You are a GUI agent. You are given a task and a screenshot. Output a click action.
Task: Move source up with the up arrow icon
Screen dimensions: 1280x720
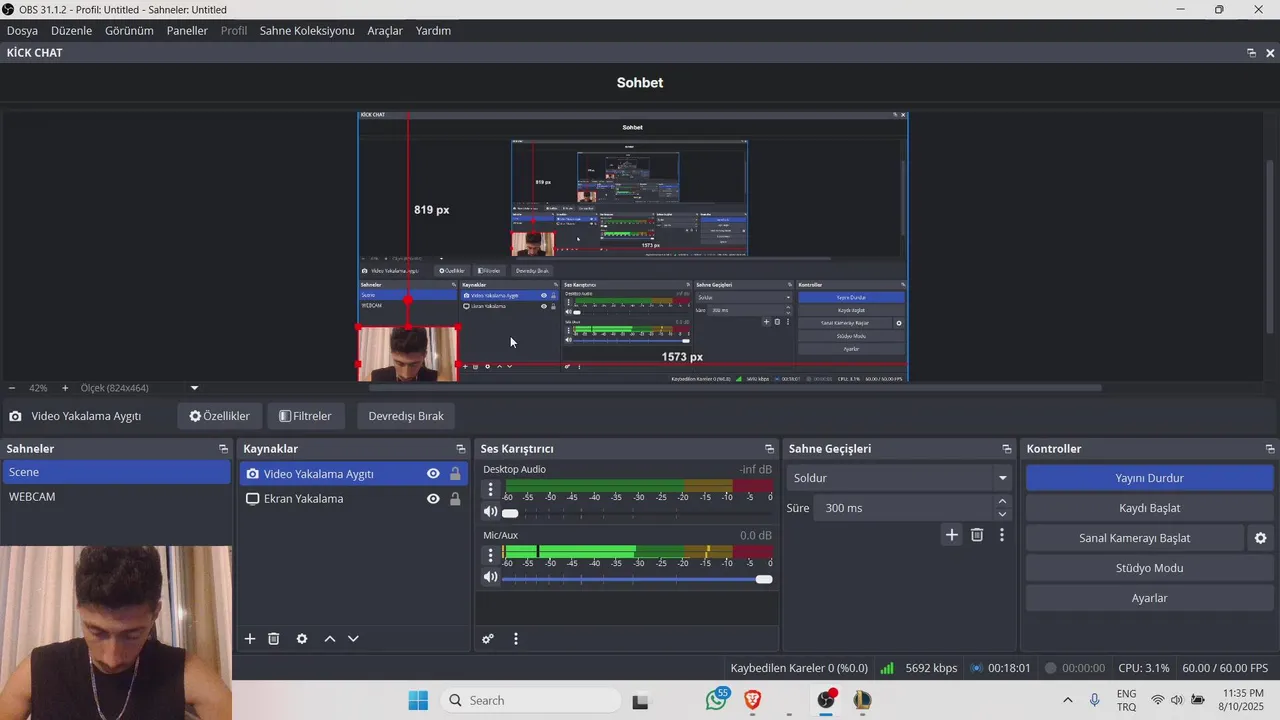coord(330,639)
